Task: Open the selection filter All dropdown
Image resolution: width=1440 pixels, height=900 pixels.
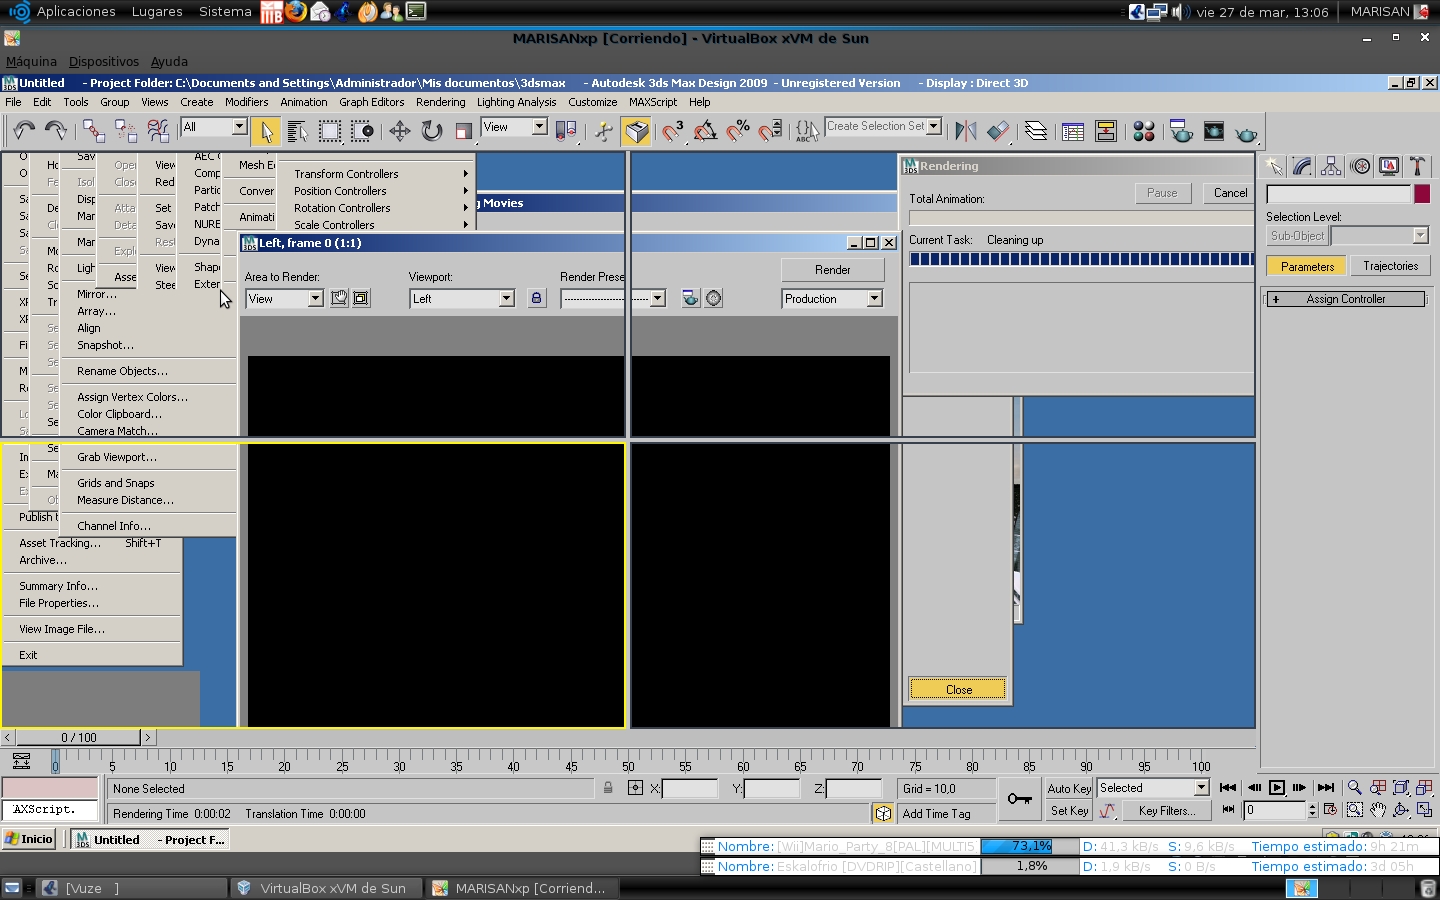Action: (x=214, y=127)
